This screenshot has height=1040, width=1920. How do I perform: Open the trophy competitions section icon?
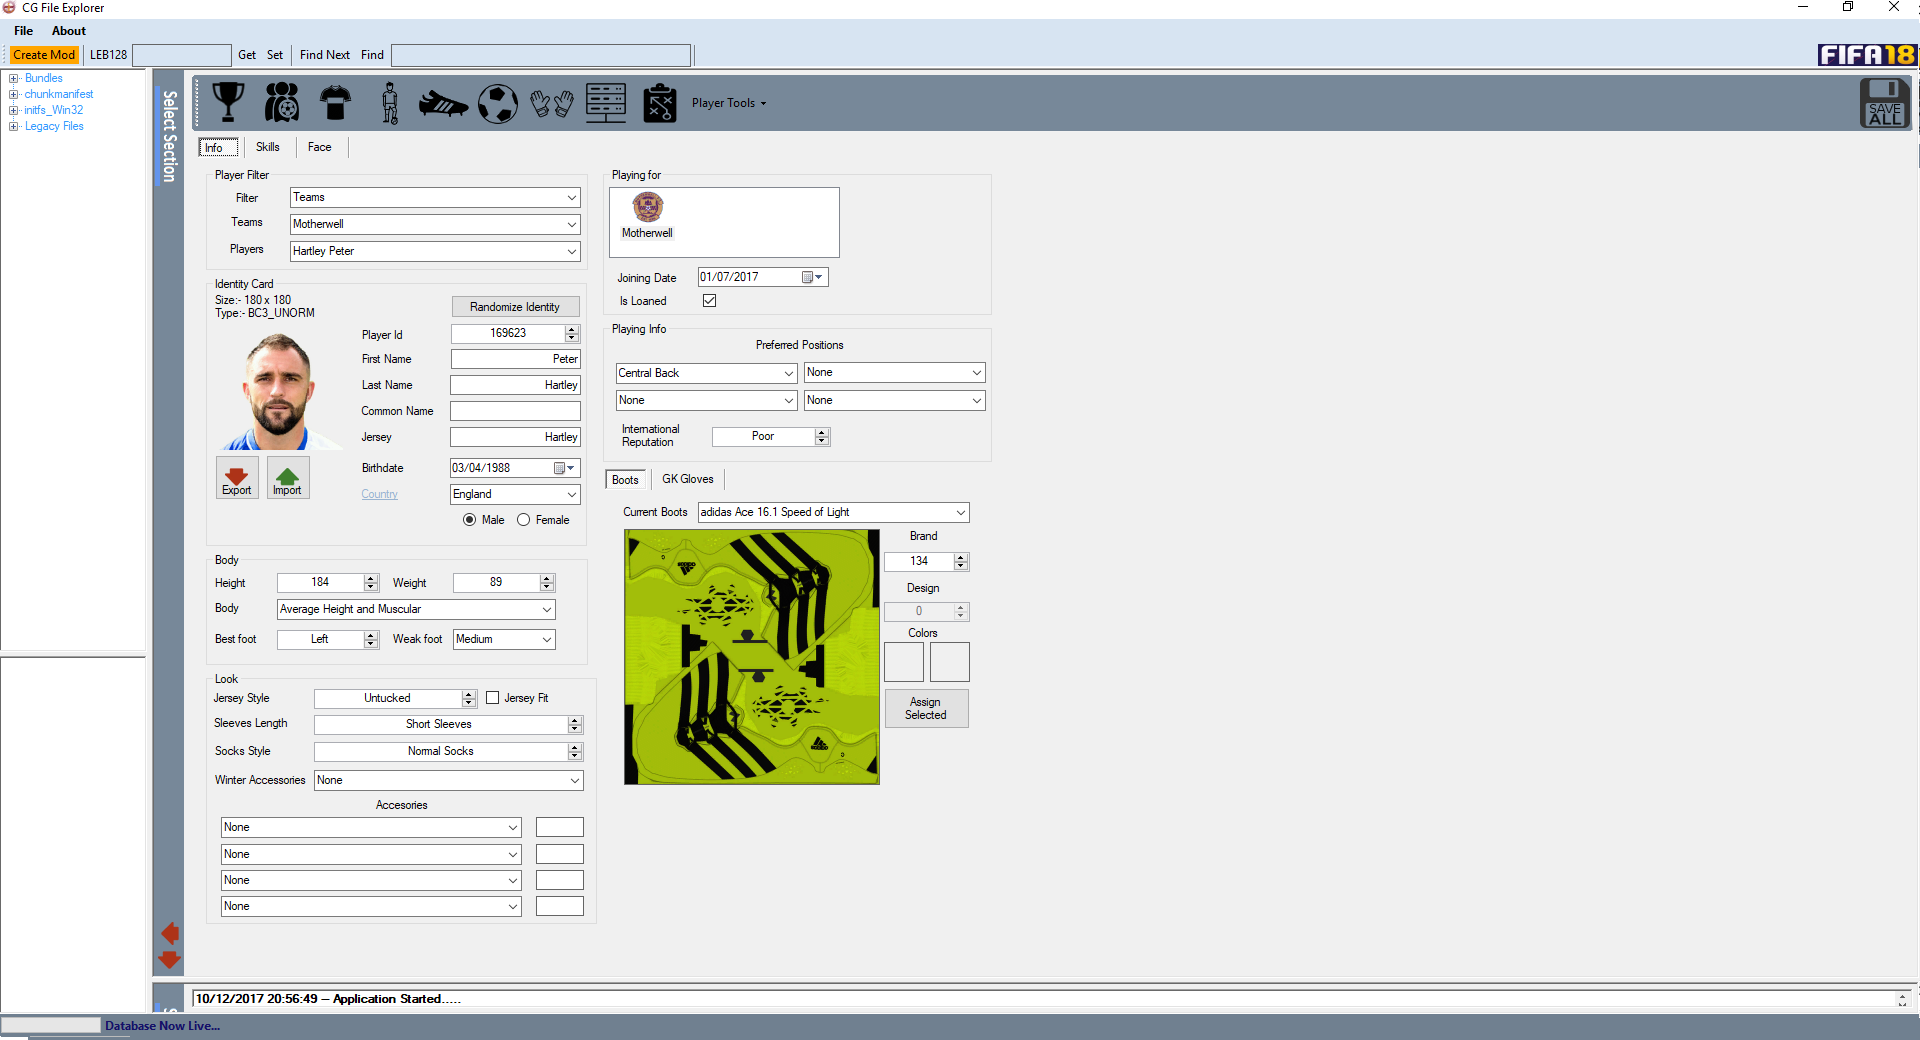228,102
